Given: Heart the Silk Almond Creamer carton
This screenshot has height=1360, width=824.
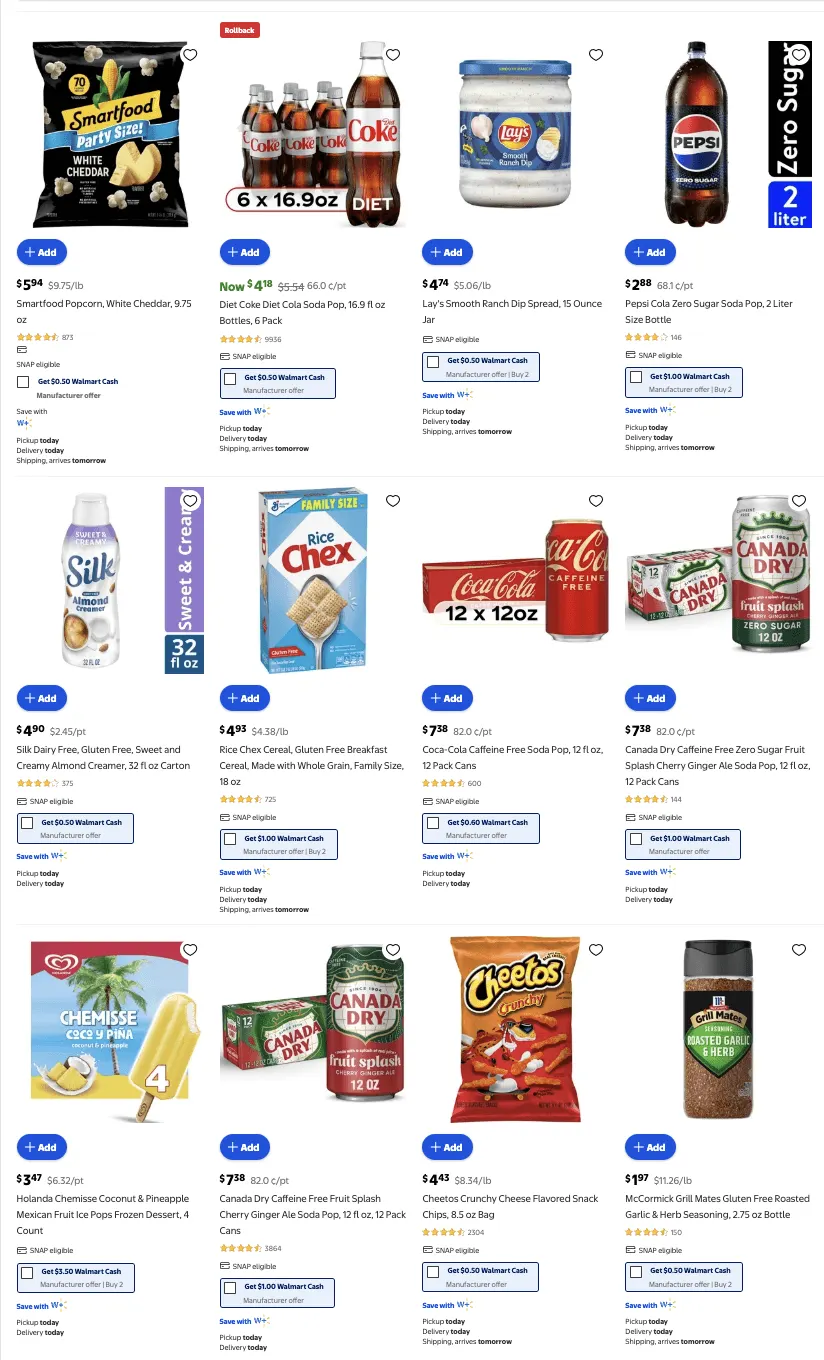Looking at the screenshot, I should [x=190, y=500].
